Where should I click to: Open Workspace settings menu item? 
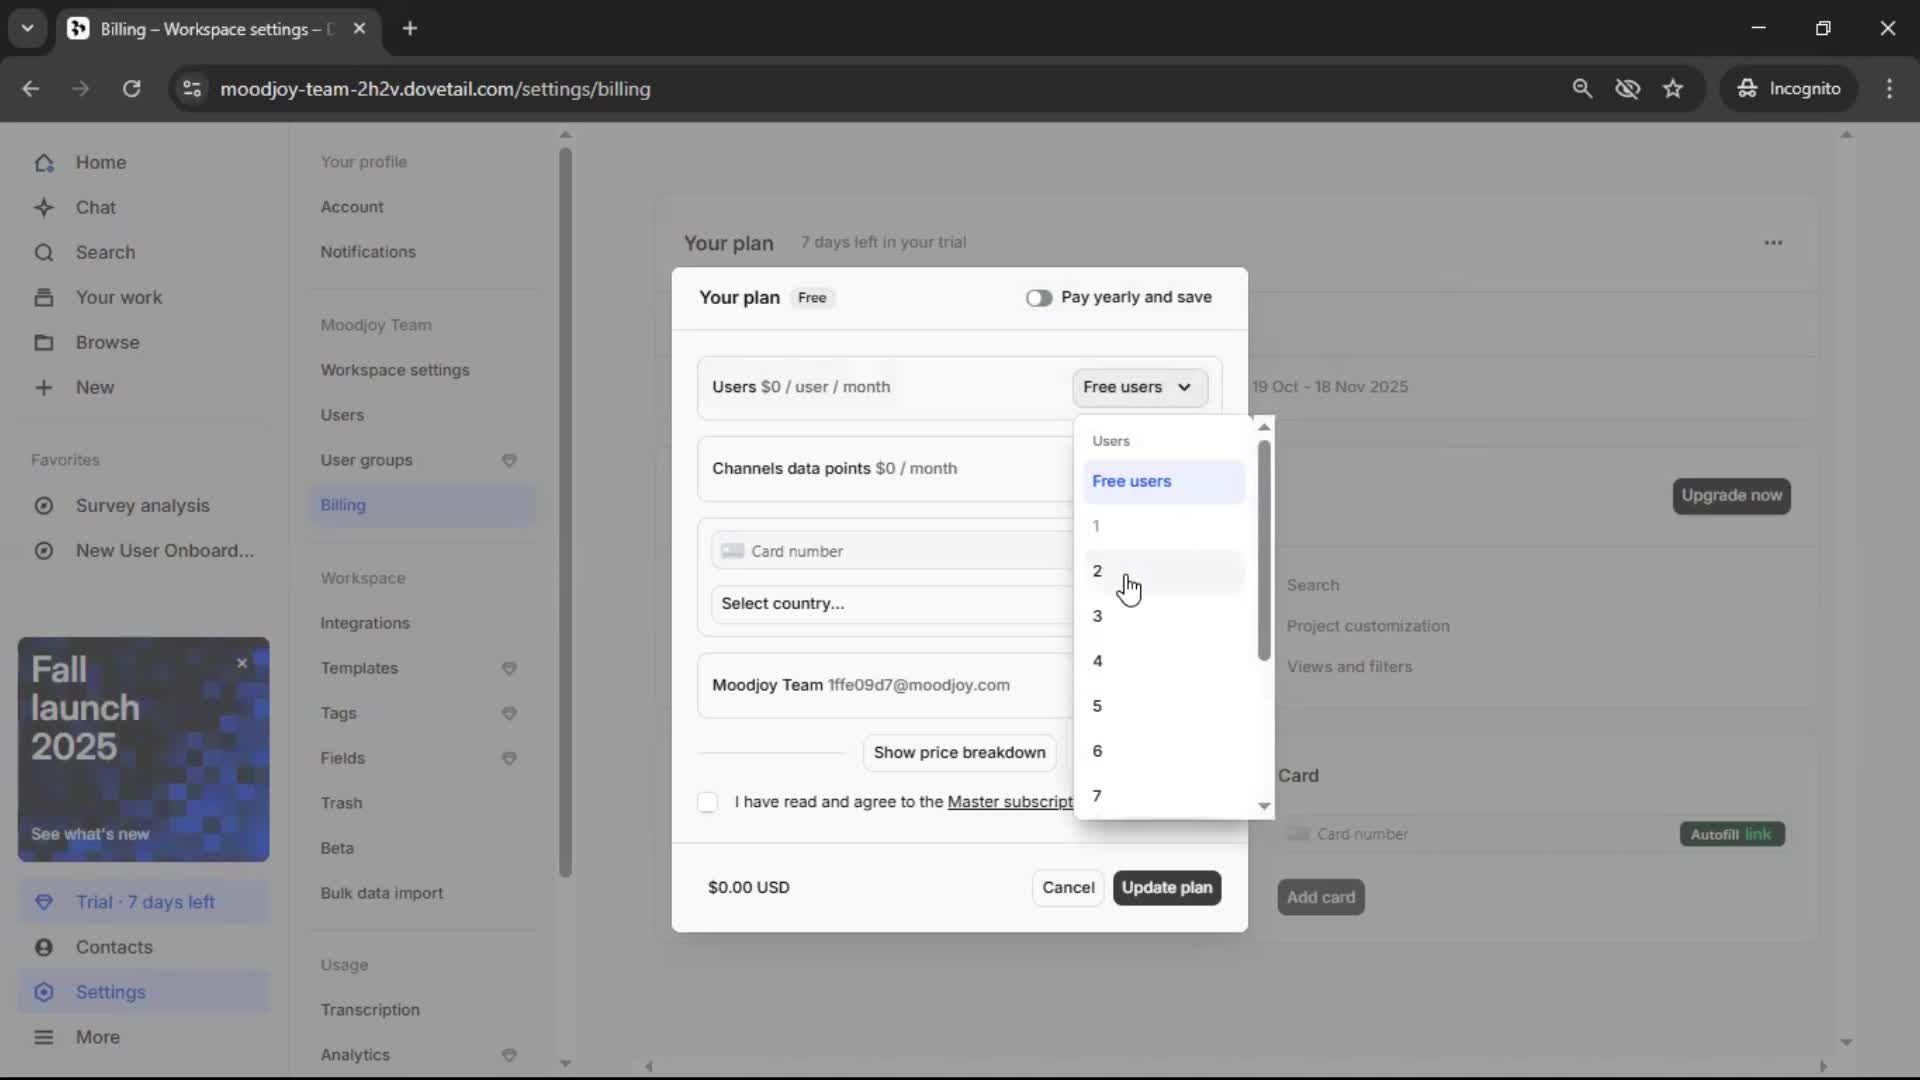pyautogui.click(x=394, y=370)
